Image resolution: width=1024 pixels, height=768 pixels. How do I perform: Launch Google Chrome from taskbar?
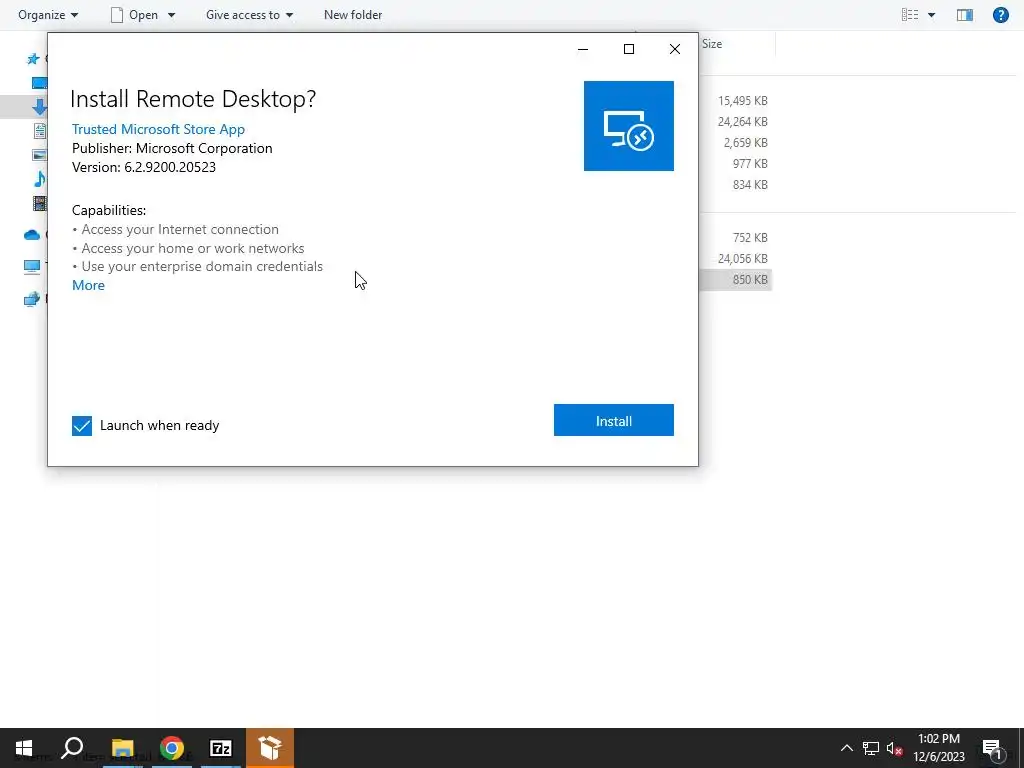click(x=172, y=748)
